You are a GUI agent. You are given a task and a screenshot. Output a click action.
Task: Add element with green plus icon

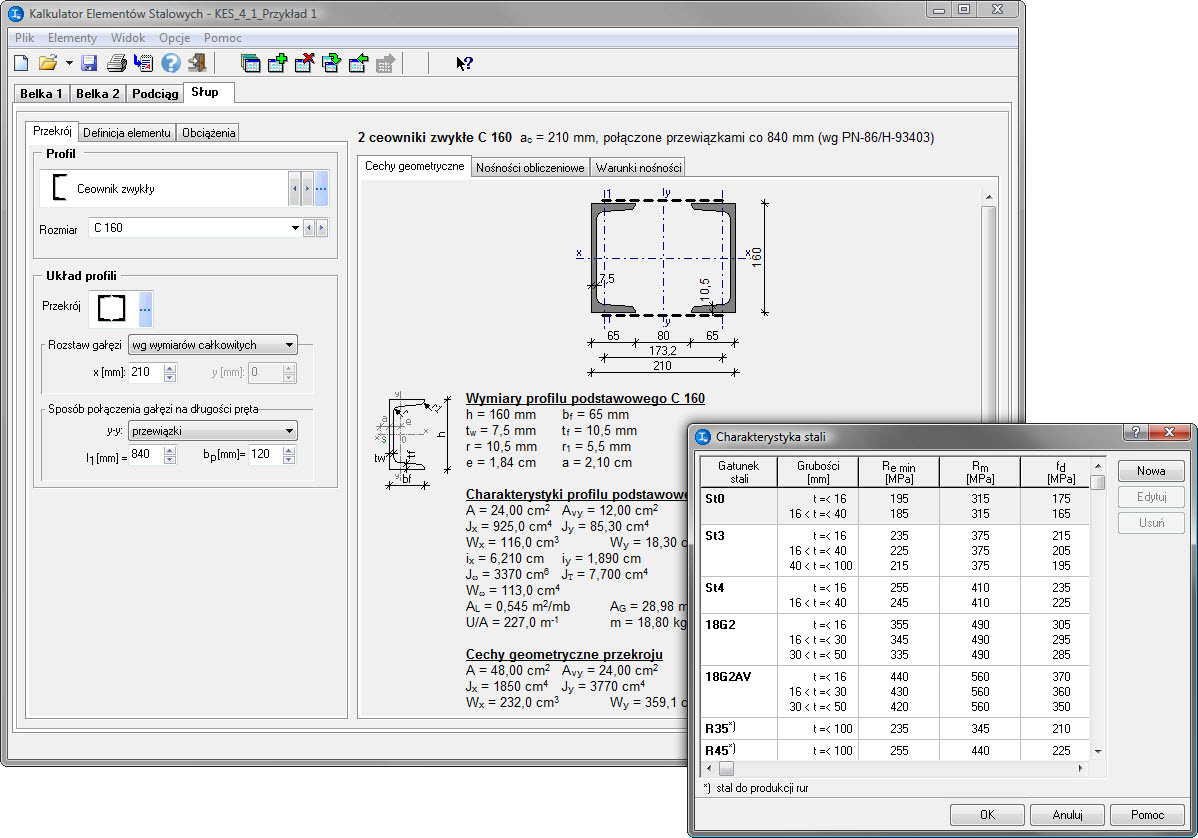coord(277,64)
